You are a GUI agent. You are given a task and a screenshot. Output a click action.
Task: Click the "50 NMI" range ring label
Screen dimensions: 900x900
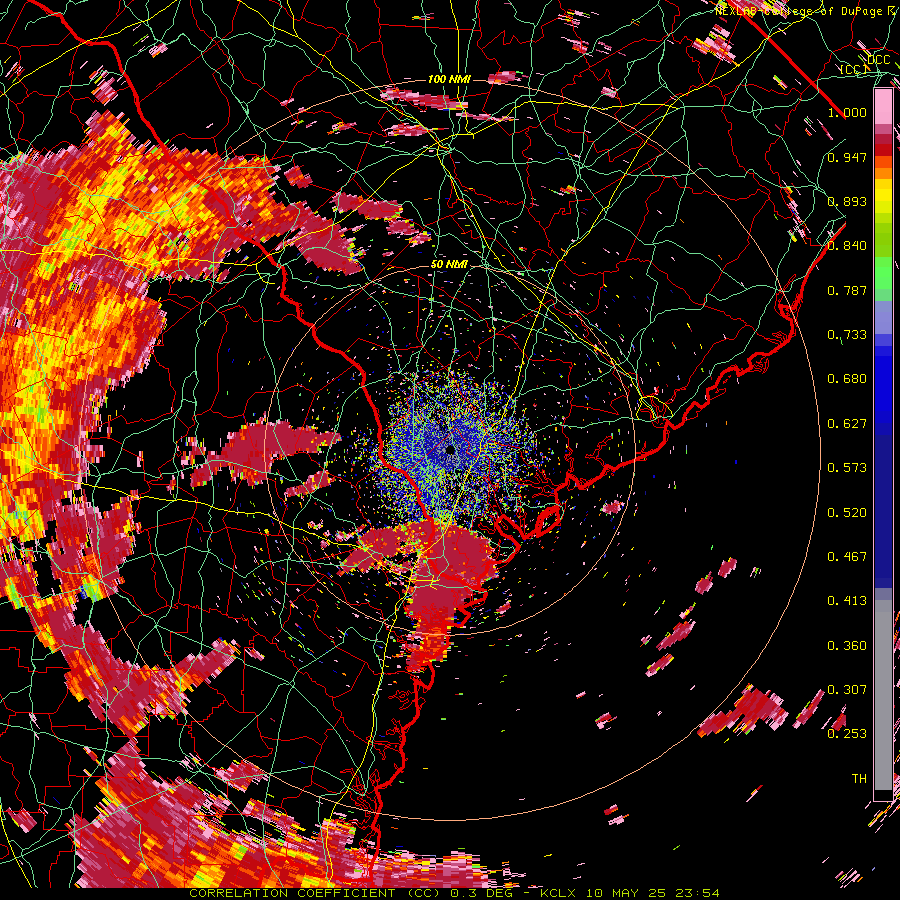click(x=449, y=265)
